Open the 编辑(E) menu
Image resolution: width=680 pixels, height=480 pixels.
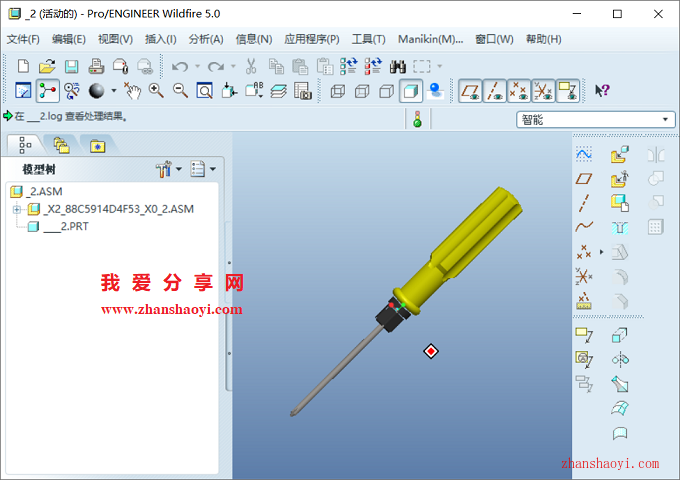[x=69, y=39]
